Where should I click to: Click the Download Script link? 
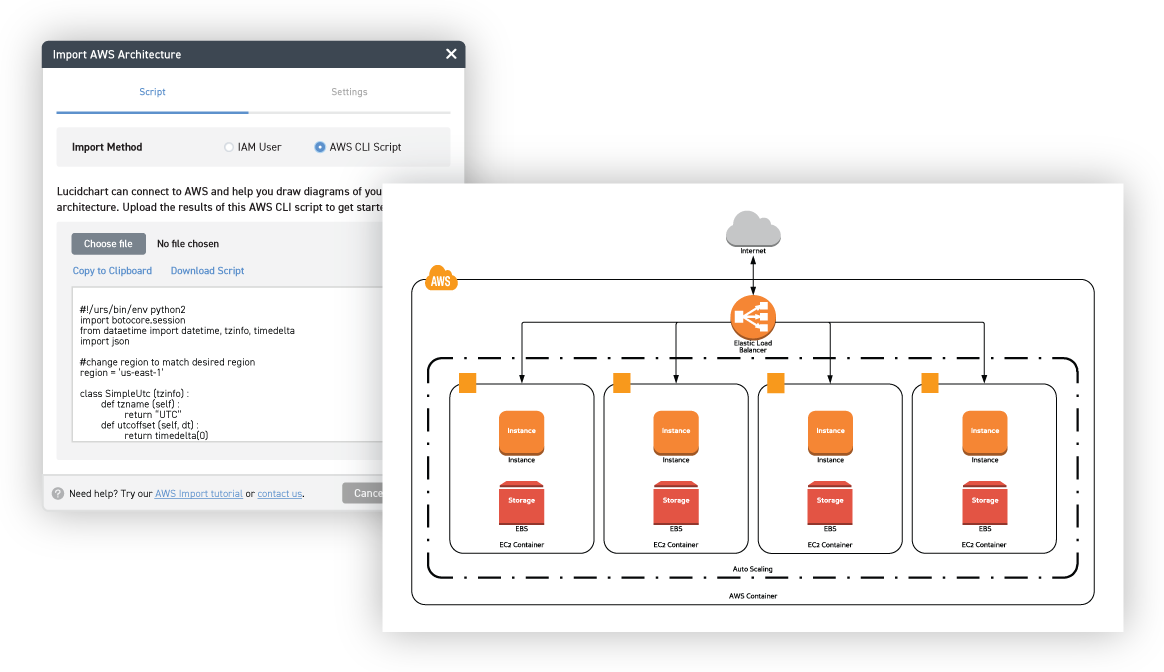(207, 271)
